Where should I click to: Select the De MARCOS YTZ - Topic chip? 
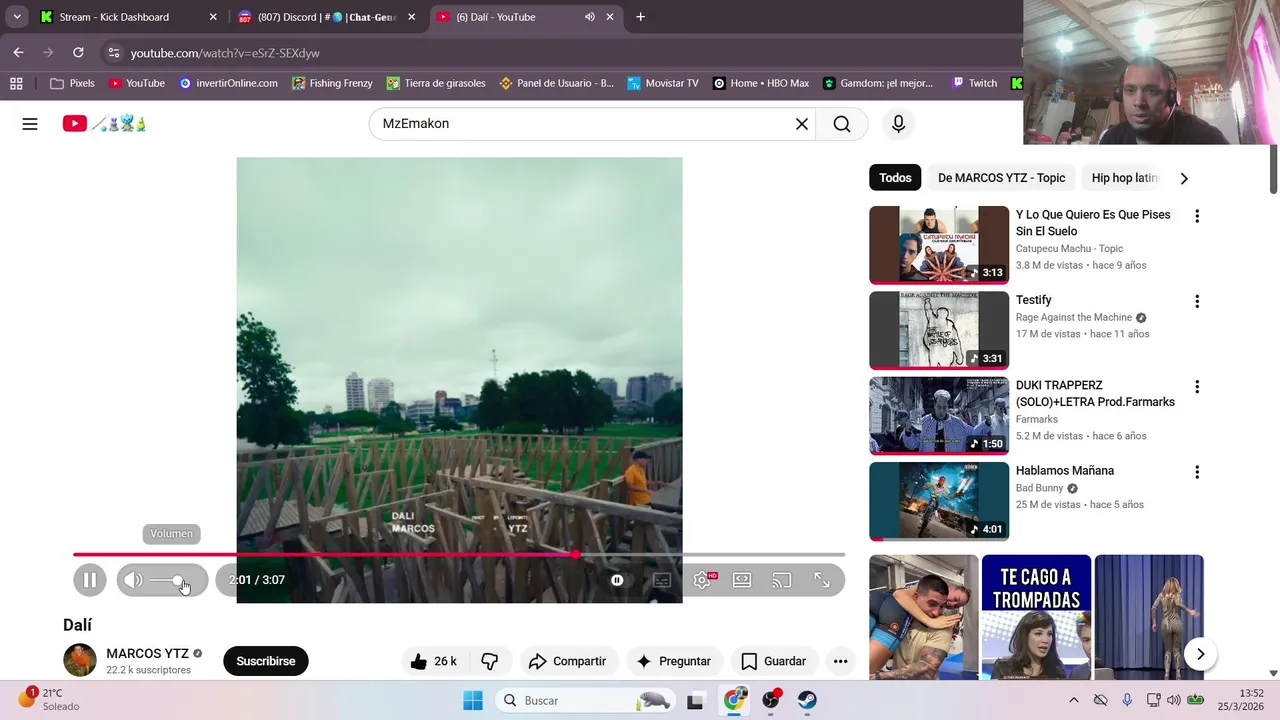point(1001,178)
